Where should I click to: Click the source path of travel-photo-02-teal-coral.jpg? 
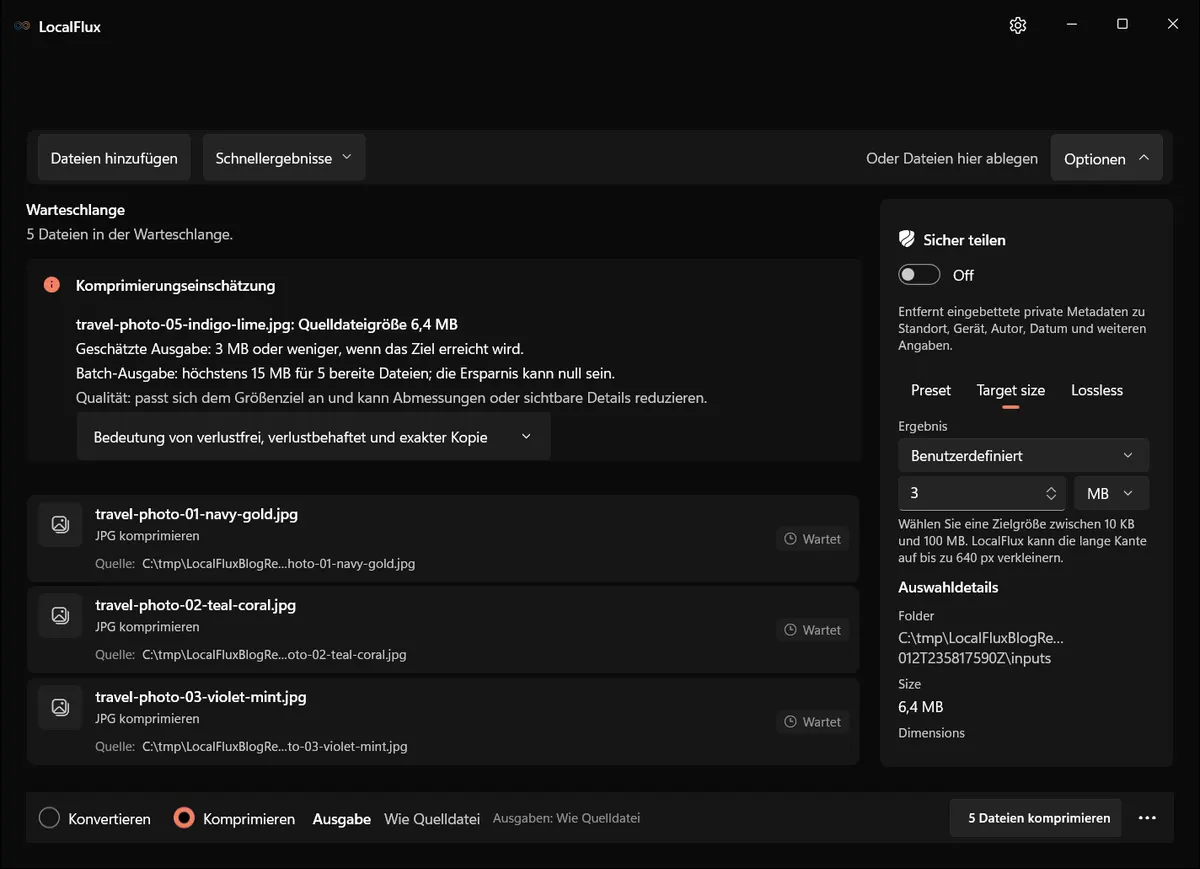click(274, 655)
